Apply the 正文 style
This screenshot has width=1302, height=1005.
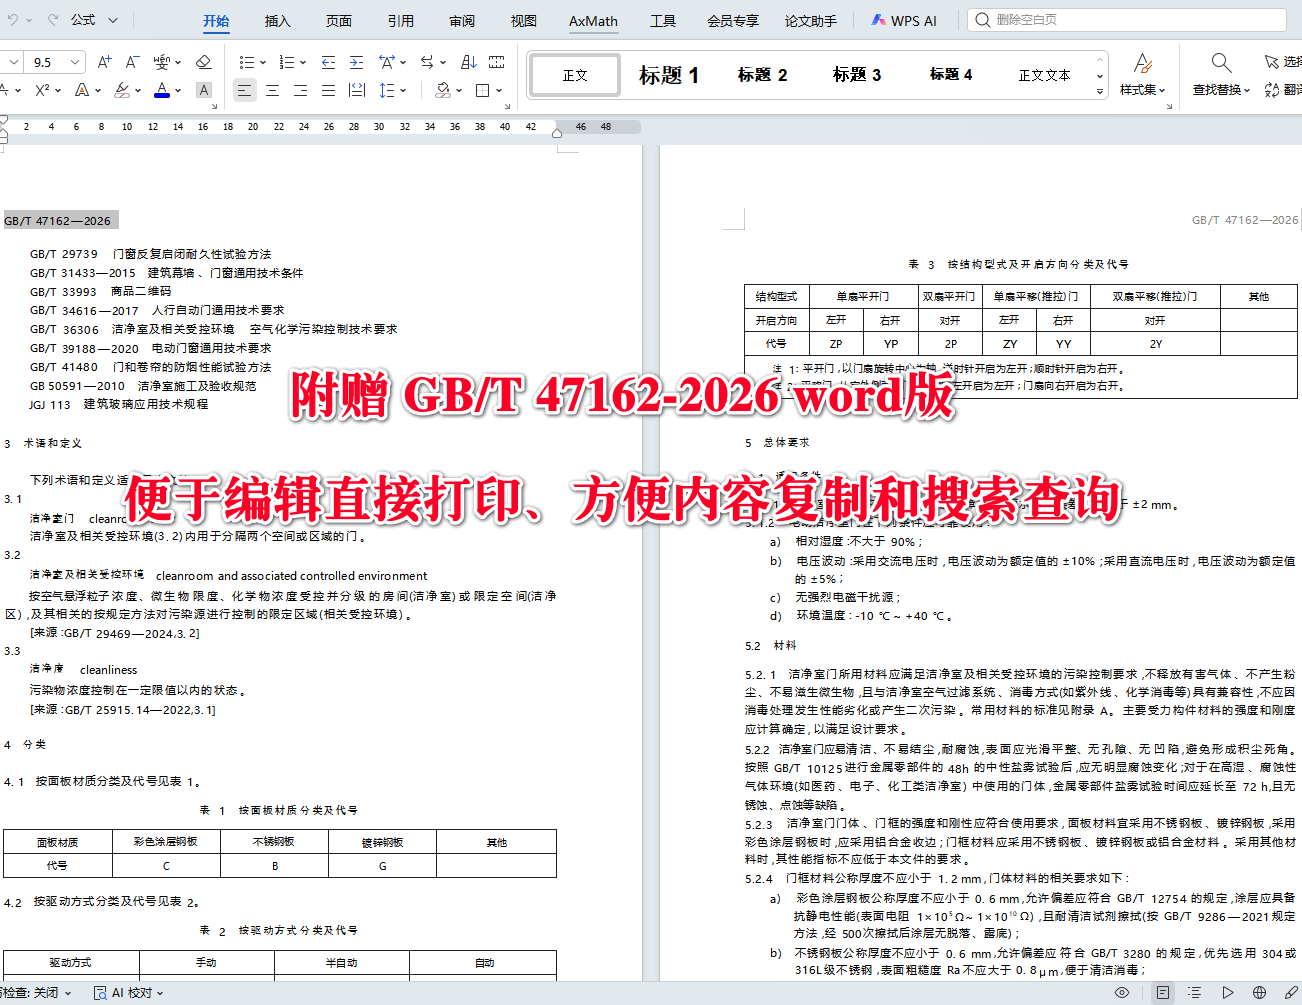(574, 74)
